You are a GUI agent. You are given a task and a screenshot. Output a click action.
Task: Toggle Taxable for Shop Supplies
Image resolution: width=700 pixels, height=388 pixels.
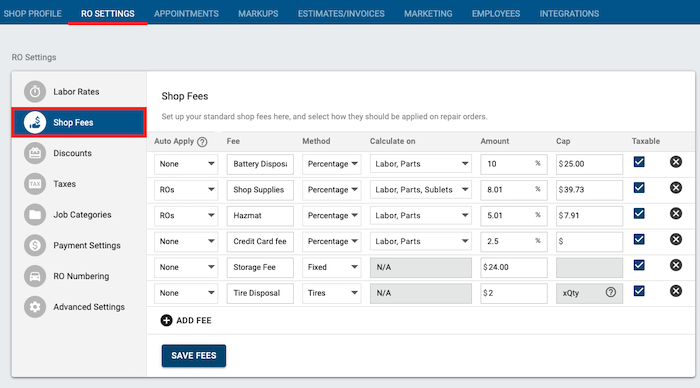tap(639, 188)
